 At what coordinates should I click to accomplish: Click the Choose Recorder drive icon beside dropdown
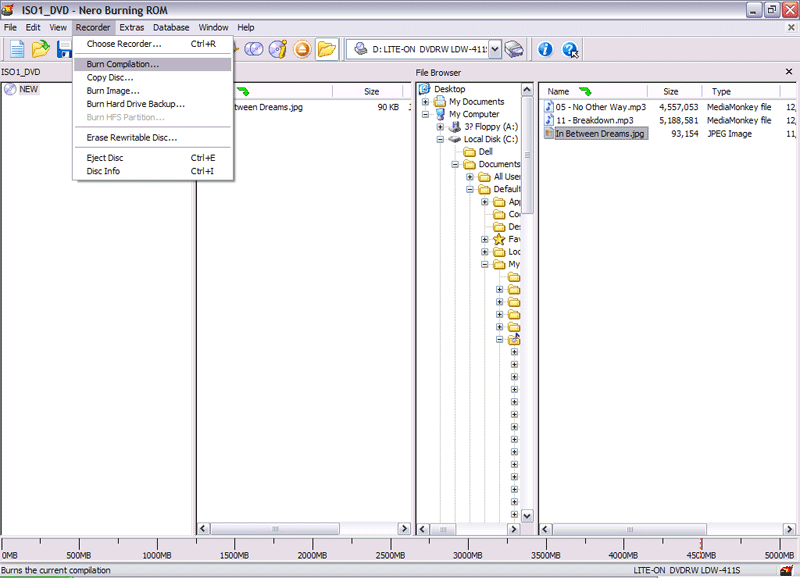[514, 49]
